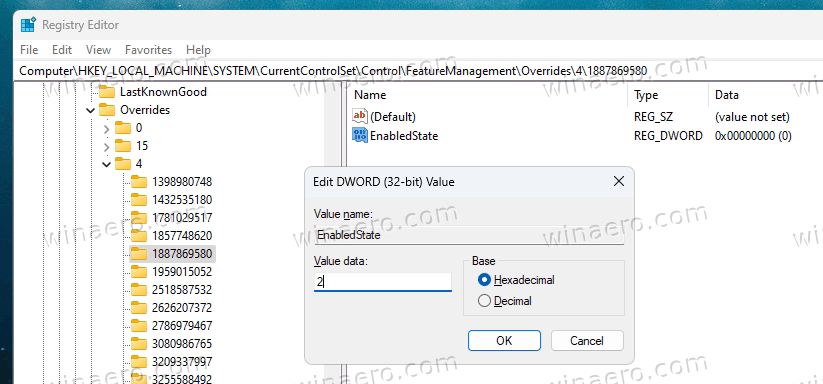823x384 pixels.
Task: Click the EnabledState DWORD value icon
Action: click(x=360, y=135)
